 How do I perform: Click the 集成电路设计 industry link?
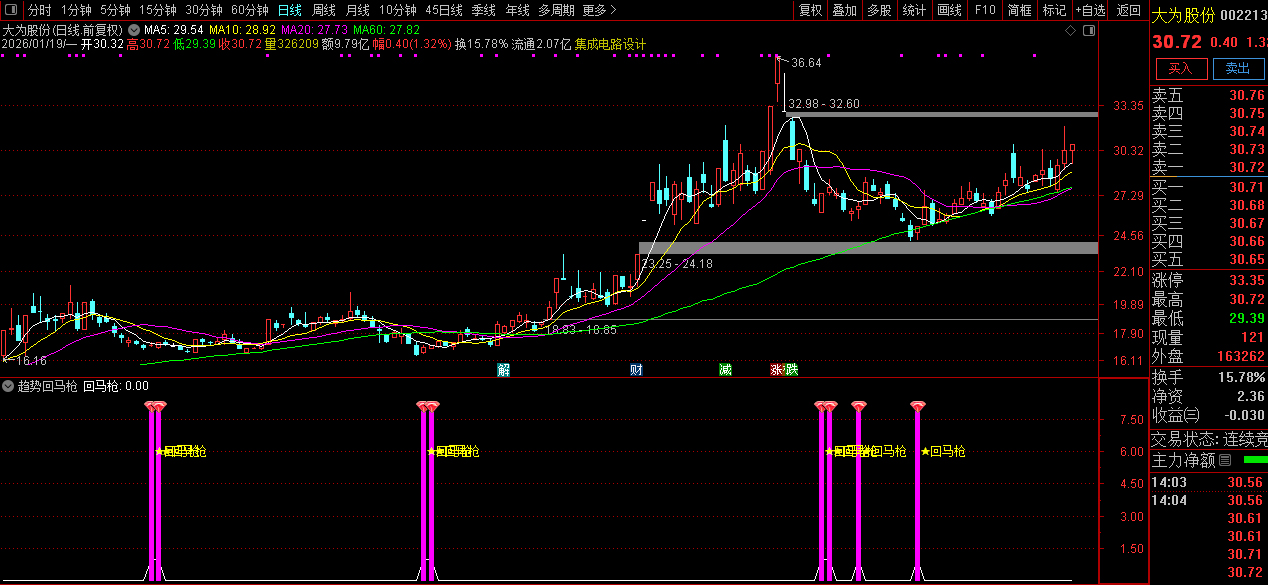pos(610,44)
